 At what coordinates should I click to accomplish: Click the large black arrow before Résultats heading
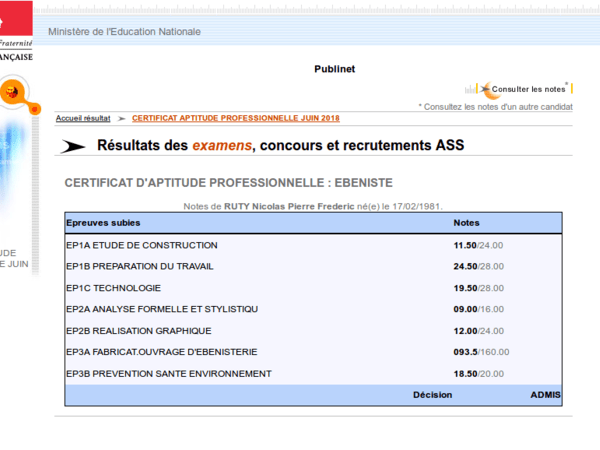pyautogui.click(x=74, y=146)
